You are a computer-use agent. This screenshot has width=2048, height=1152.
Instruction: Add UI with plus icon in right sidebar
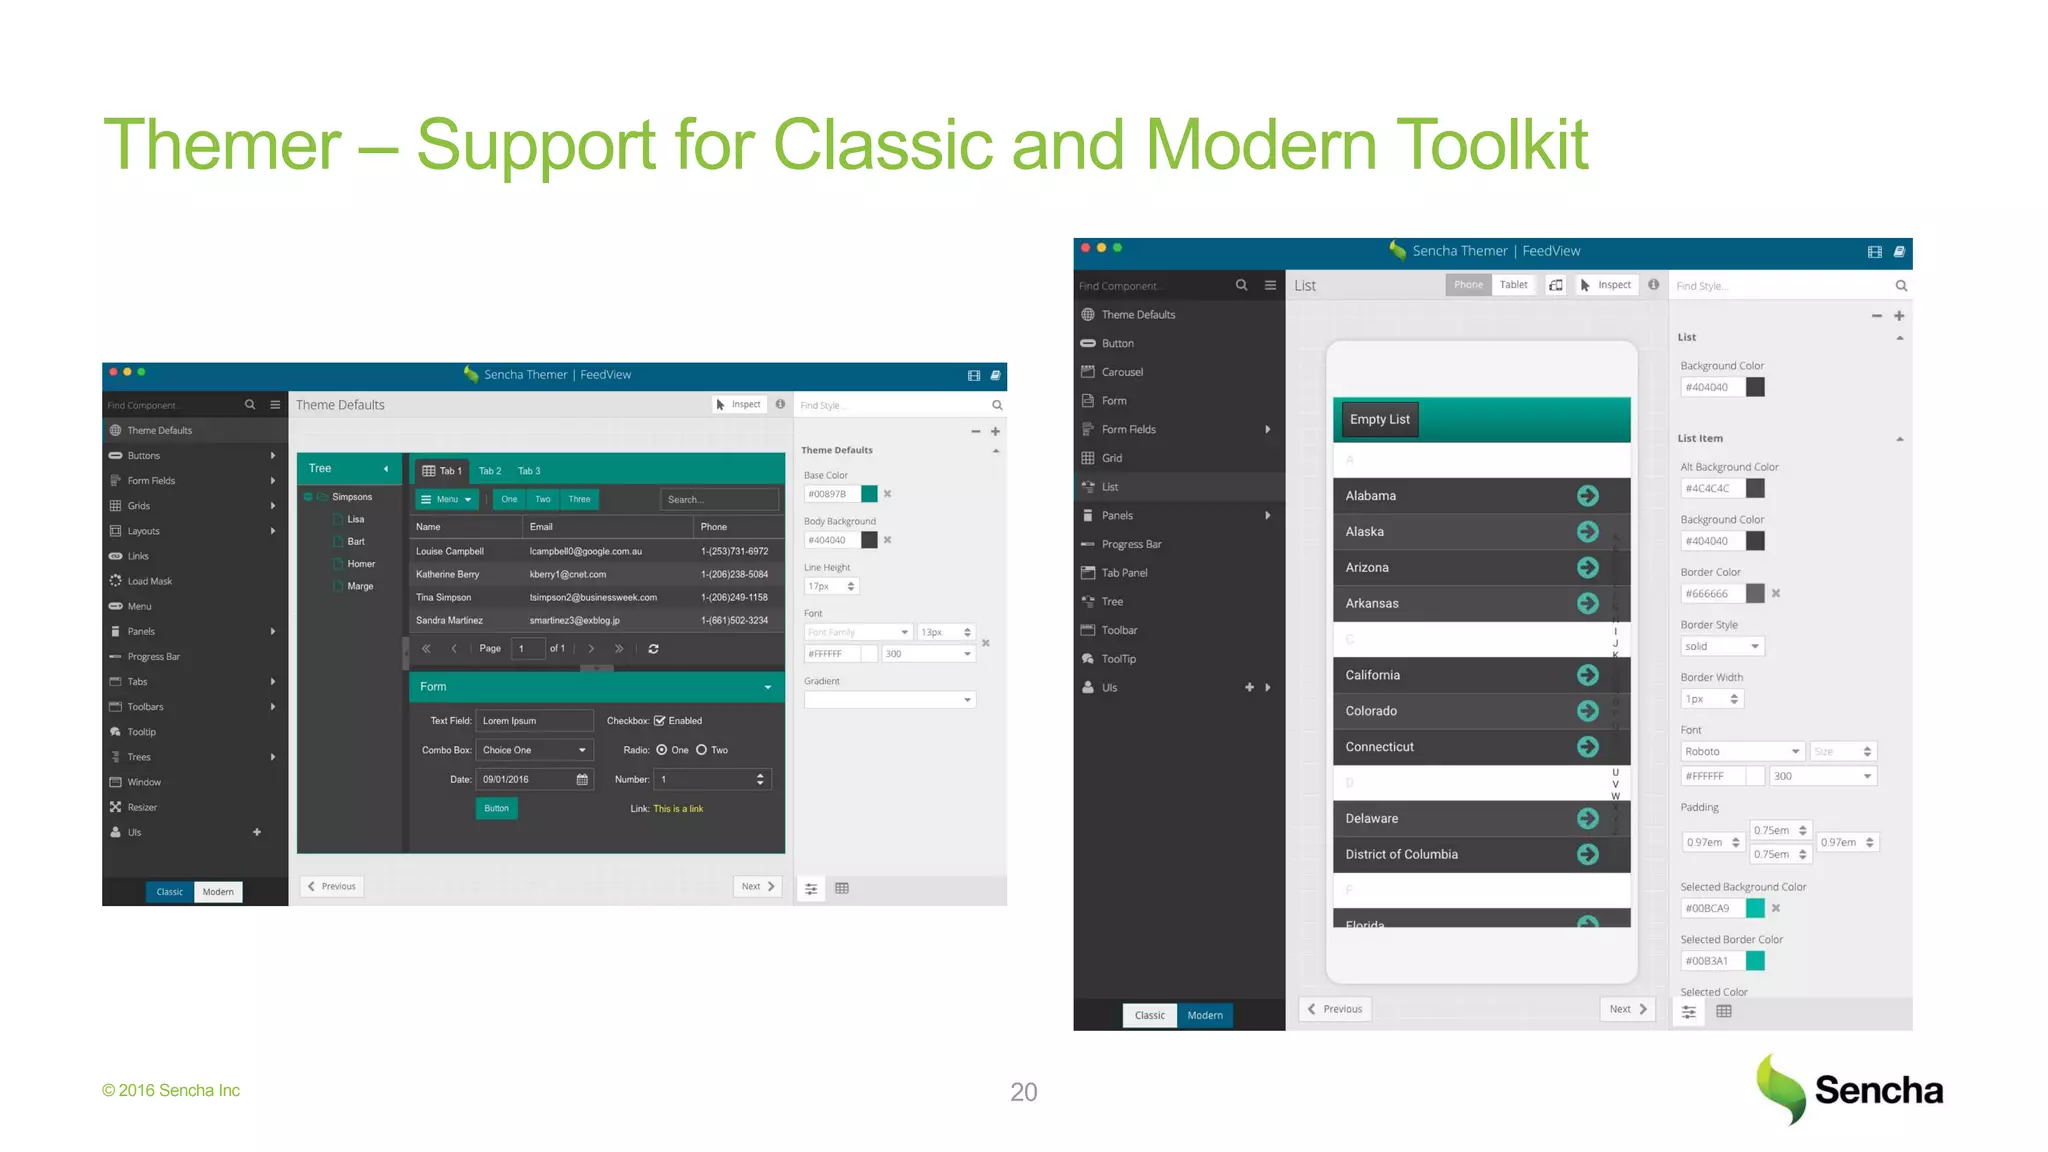[x=1249, y=688]
